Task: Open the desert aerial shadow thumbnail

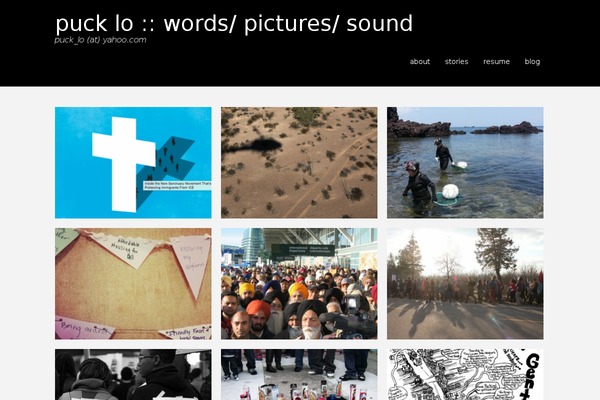Action: (x=299, y=163)
